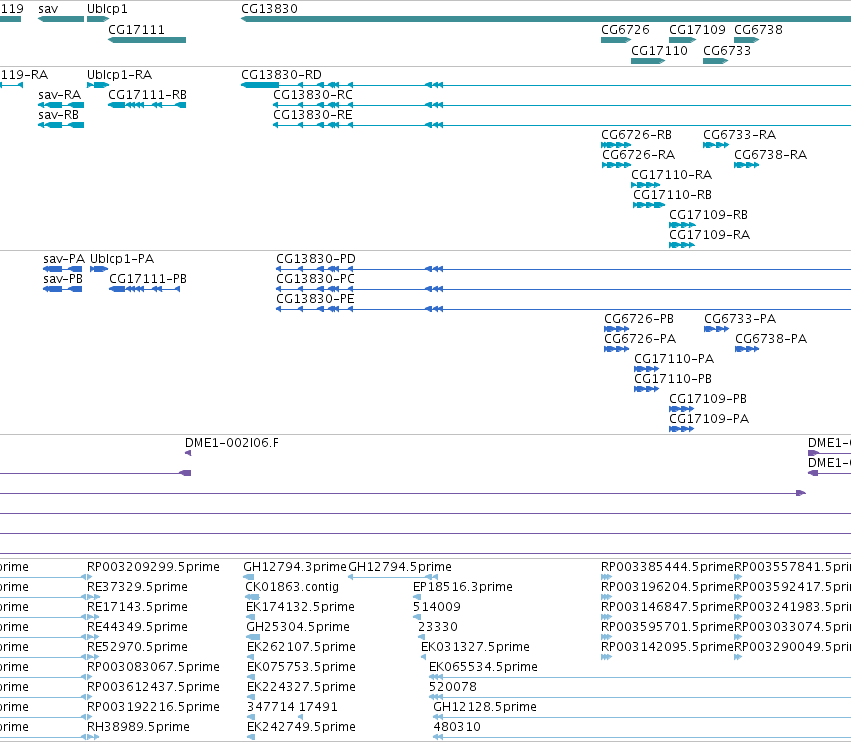Image resolution: width=851 pixels, height=742 pixels.
Task: Click the CG6726-RA transcript glyph
Action: coord(617,165)
